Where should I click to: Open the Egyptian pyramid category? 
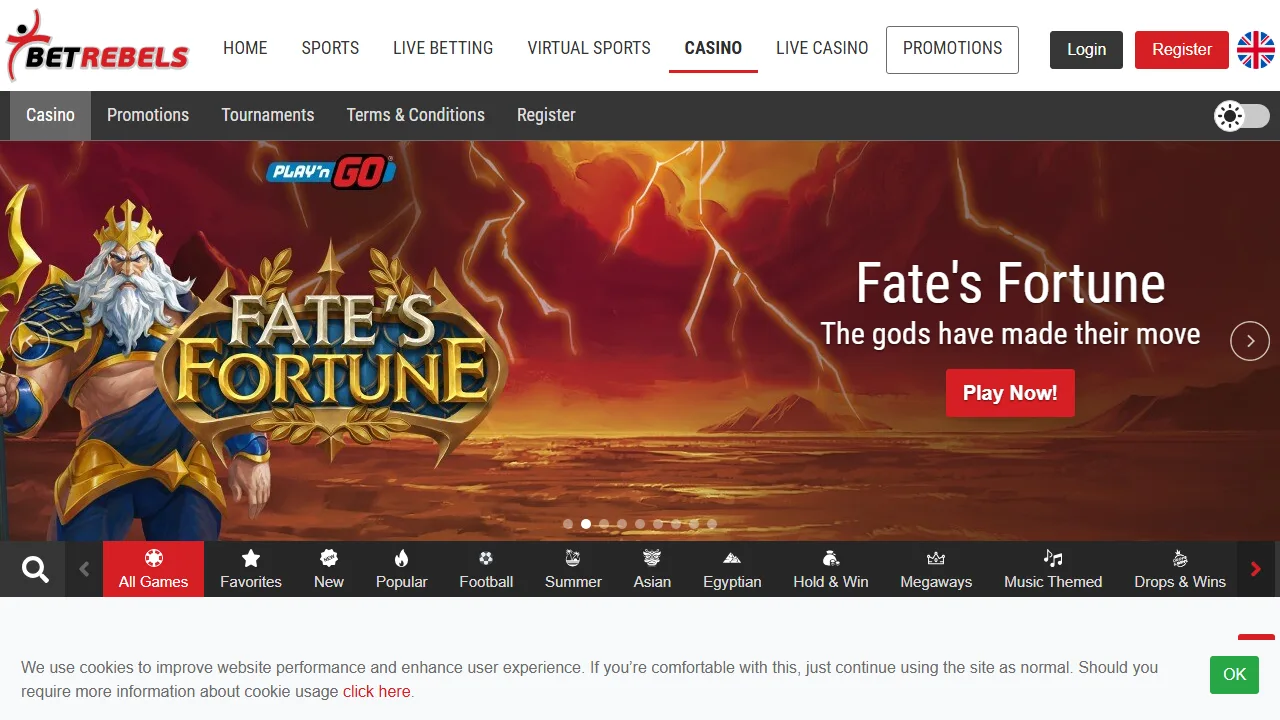pos(732,569)
